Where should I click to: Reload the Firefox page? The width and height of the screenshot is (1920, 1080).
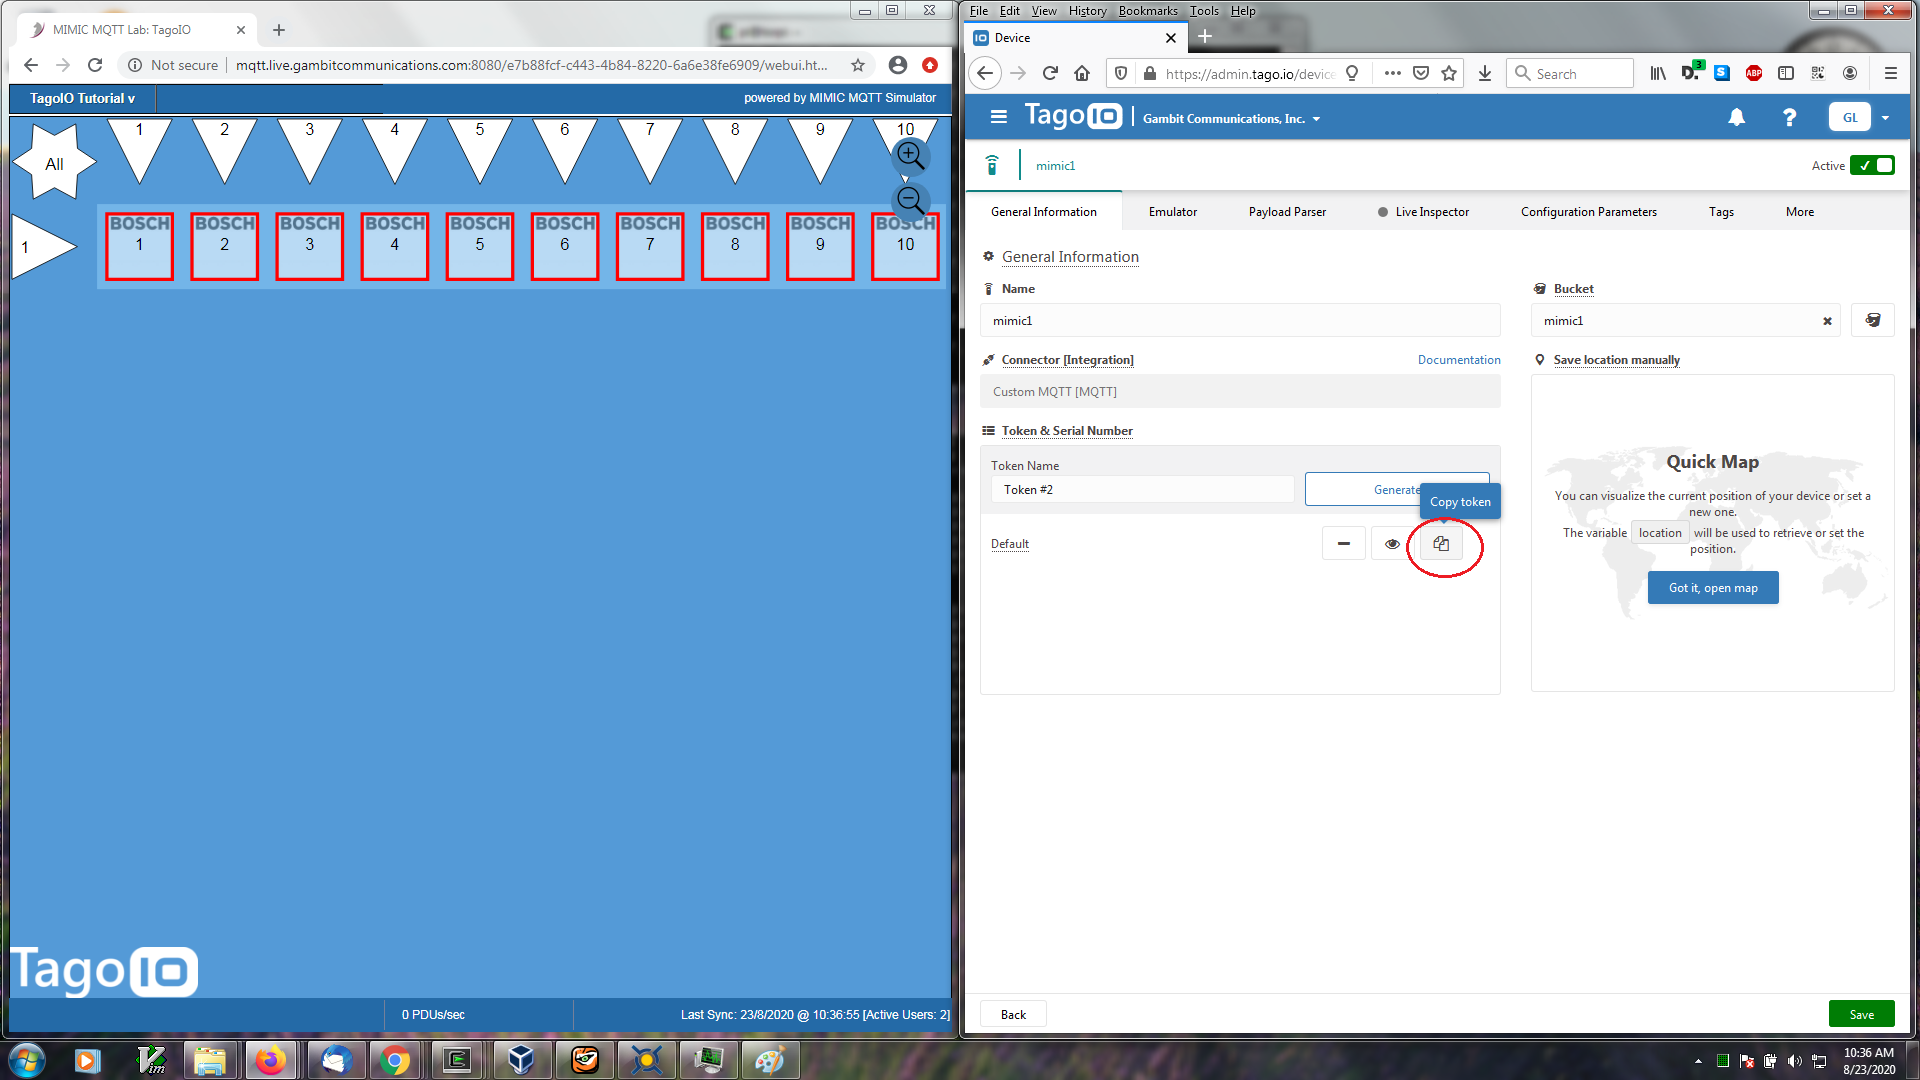1050,73
